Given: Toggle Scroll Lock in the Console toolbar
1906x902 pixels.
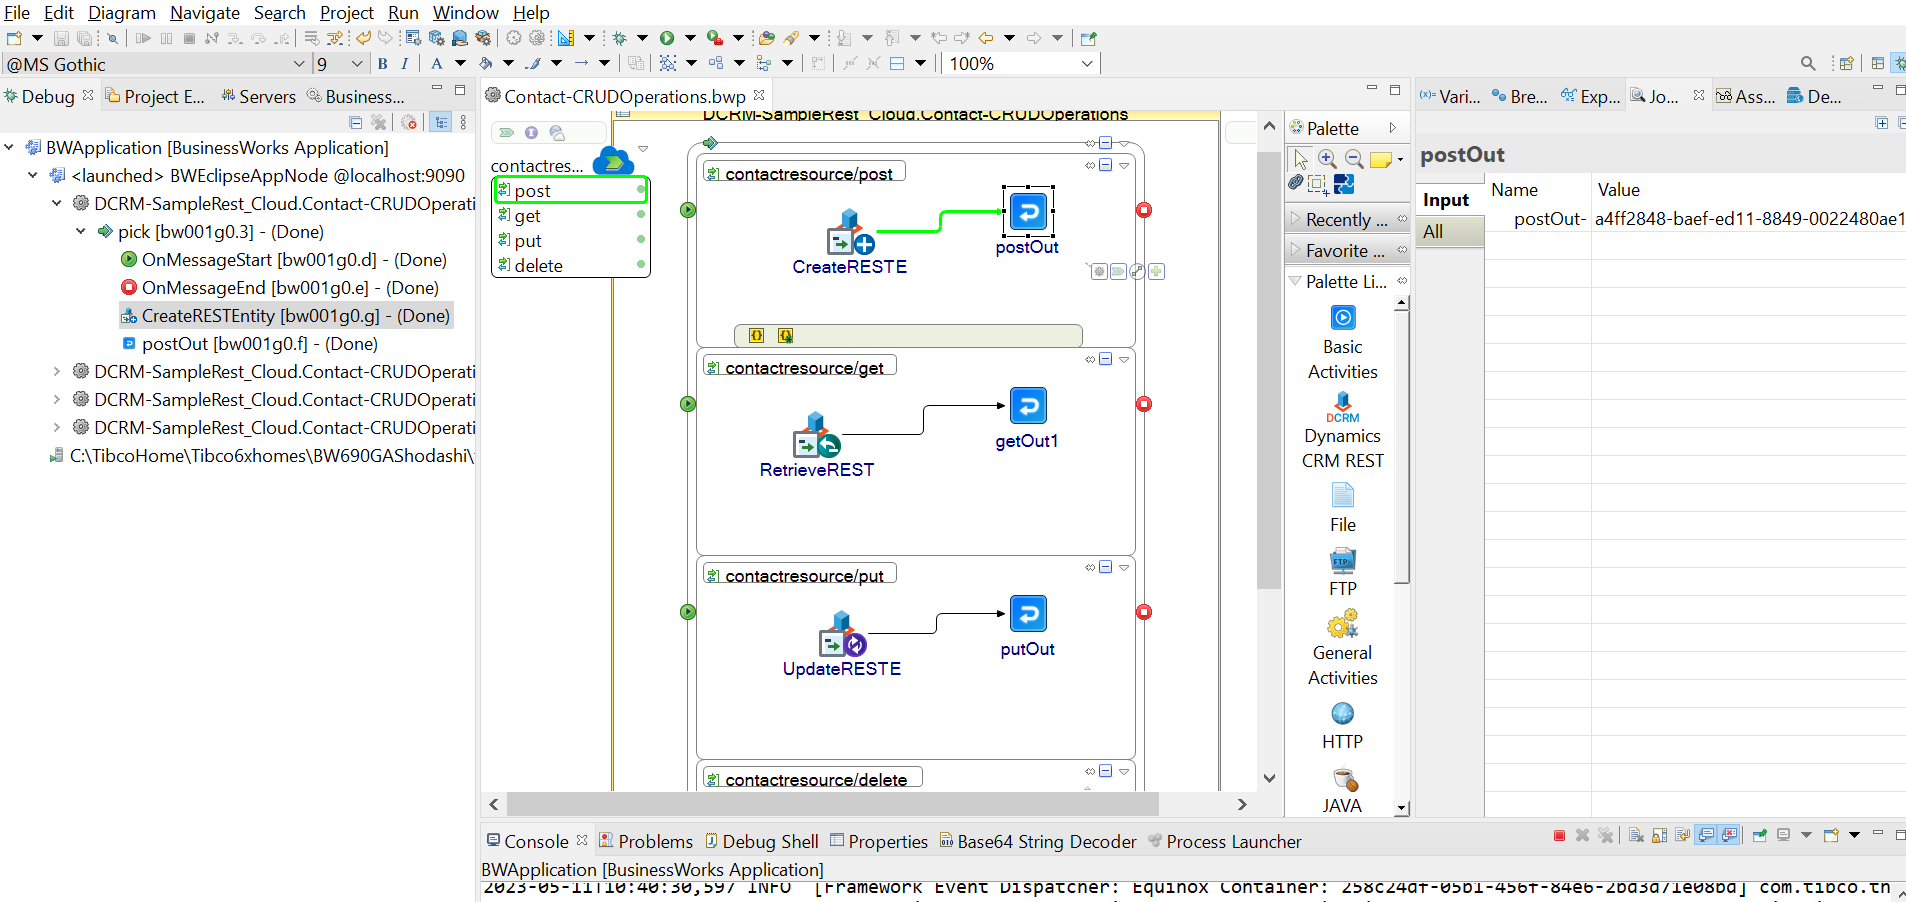Looking at the screenshot, I should [1660, 835].
